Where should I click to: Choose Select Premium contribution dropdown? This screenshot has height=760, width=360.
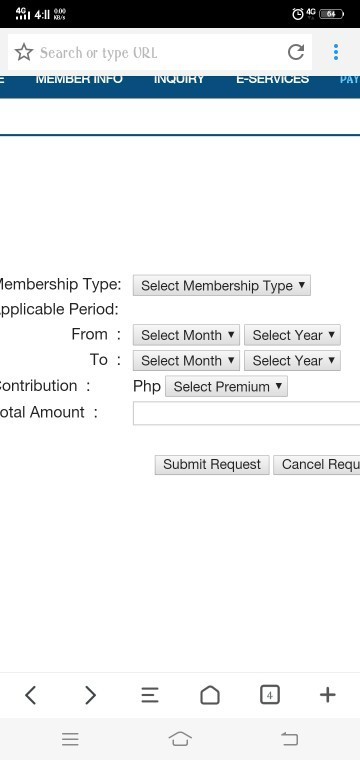pos(226,387)
